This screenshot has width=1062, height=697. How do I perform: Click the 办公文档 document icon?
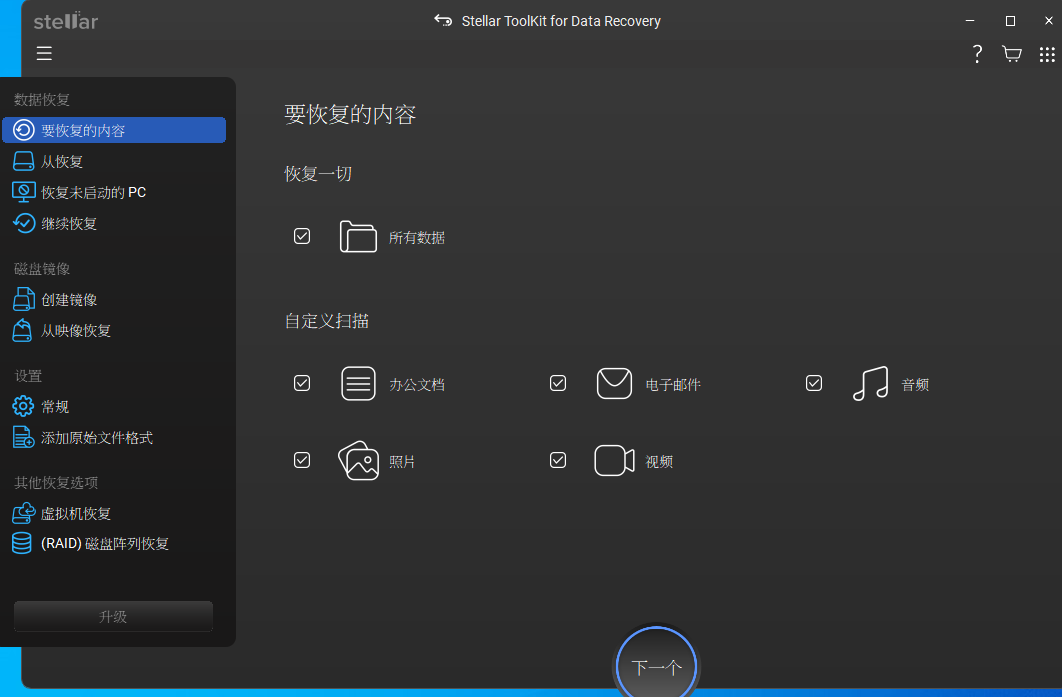pos(358,383)
